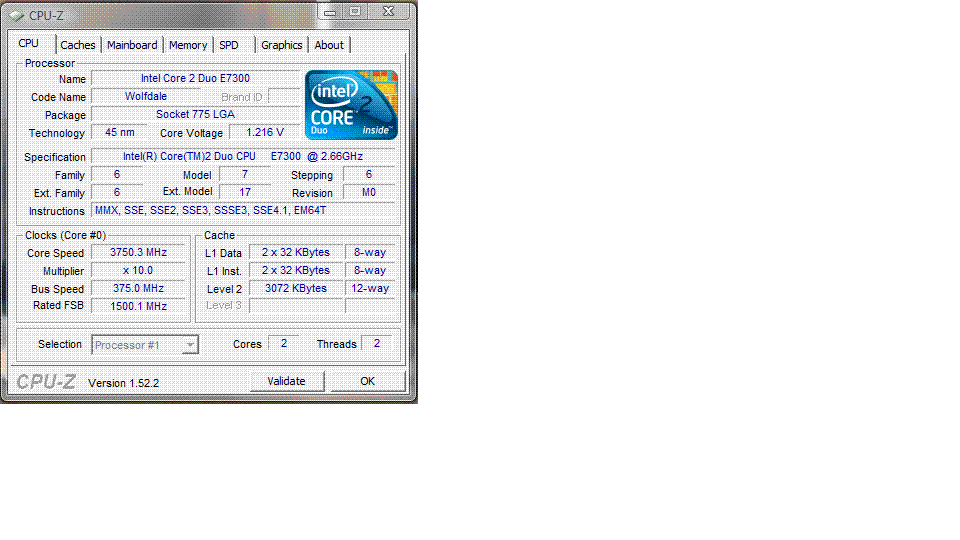
Task: Click the L1 Inst. size 2 x 32 KBytes
Action: coord(296,270)
